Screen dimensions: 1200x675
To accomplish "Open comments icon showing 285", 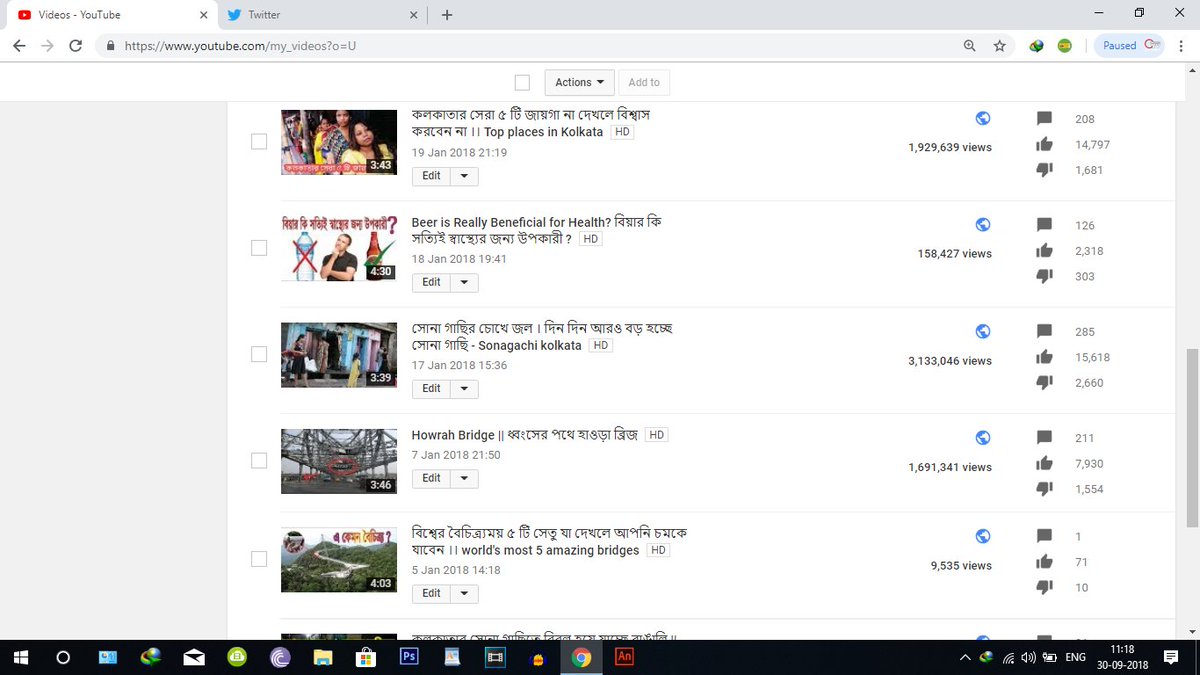I will [x=1044, y=332].
